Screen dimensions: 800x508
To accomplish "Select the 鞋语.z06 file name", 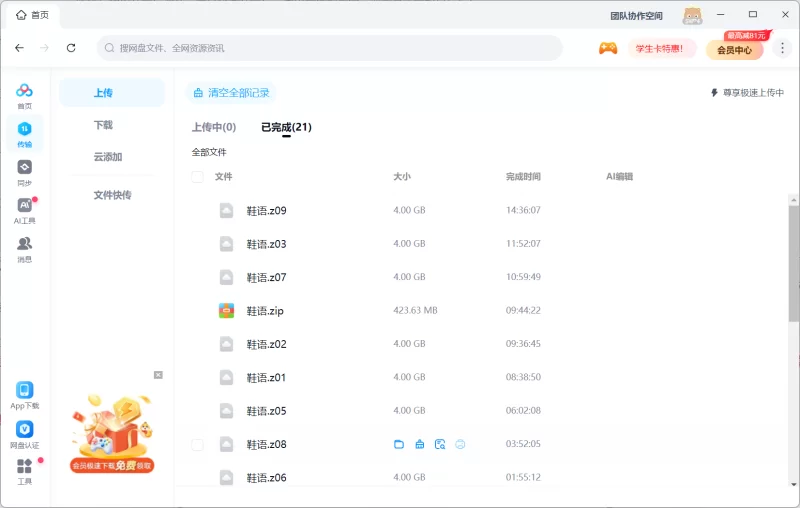I will click(266, 478).
